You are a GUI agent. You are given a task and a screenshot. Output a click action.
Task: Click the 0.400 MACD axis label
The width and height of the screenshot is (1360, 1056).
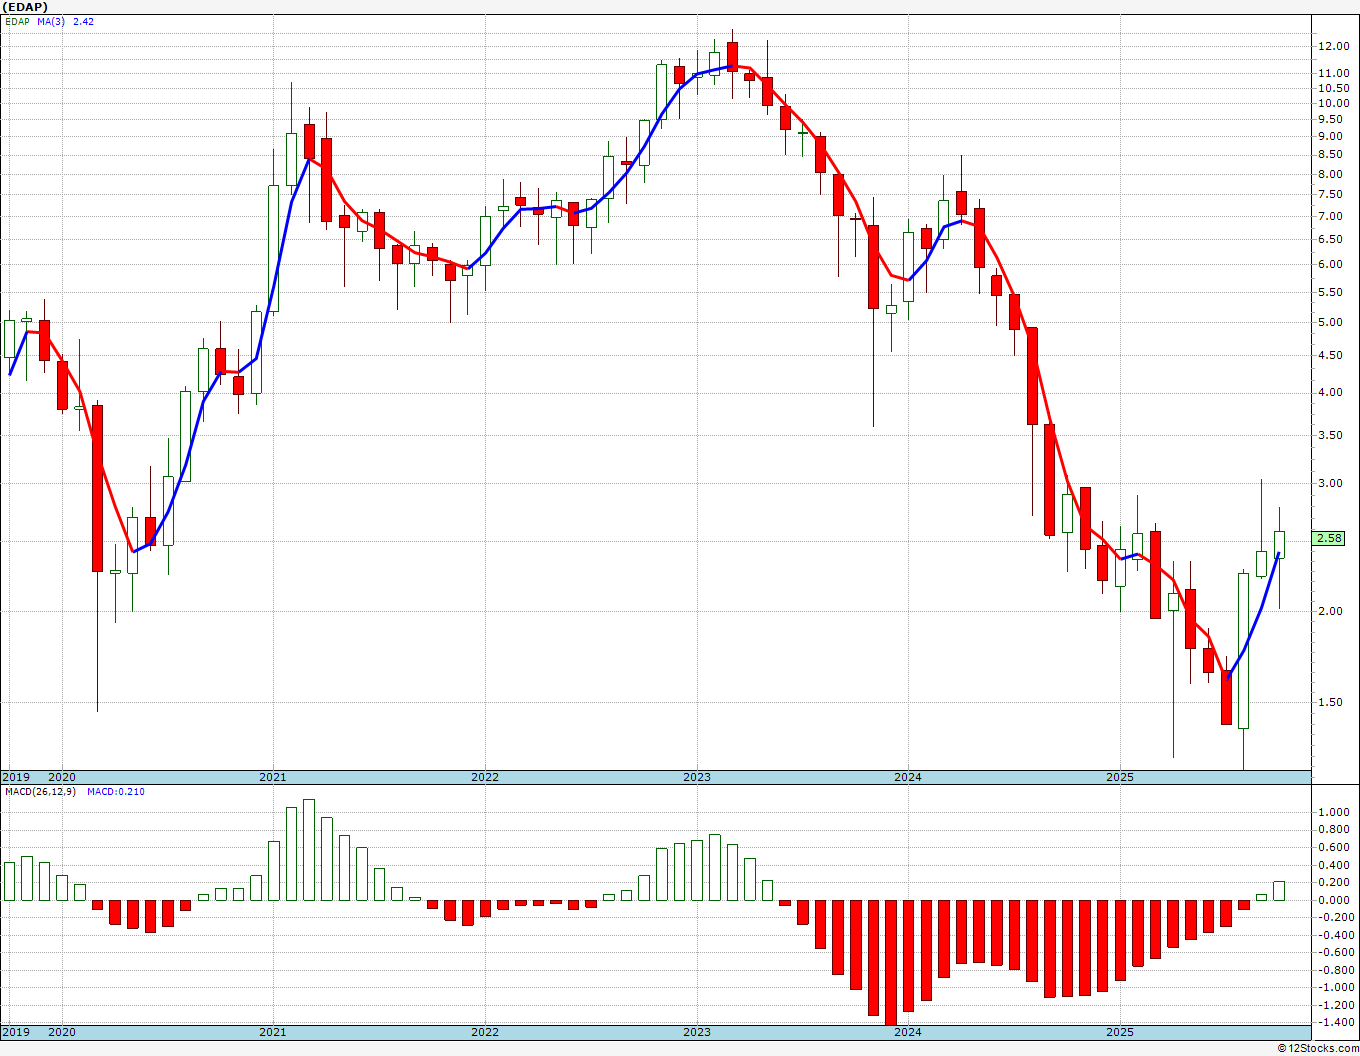[x=1333, y=865]
